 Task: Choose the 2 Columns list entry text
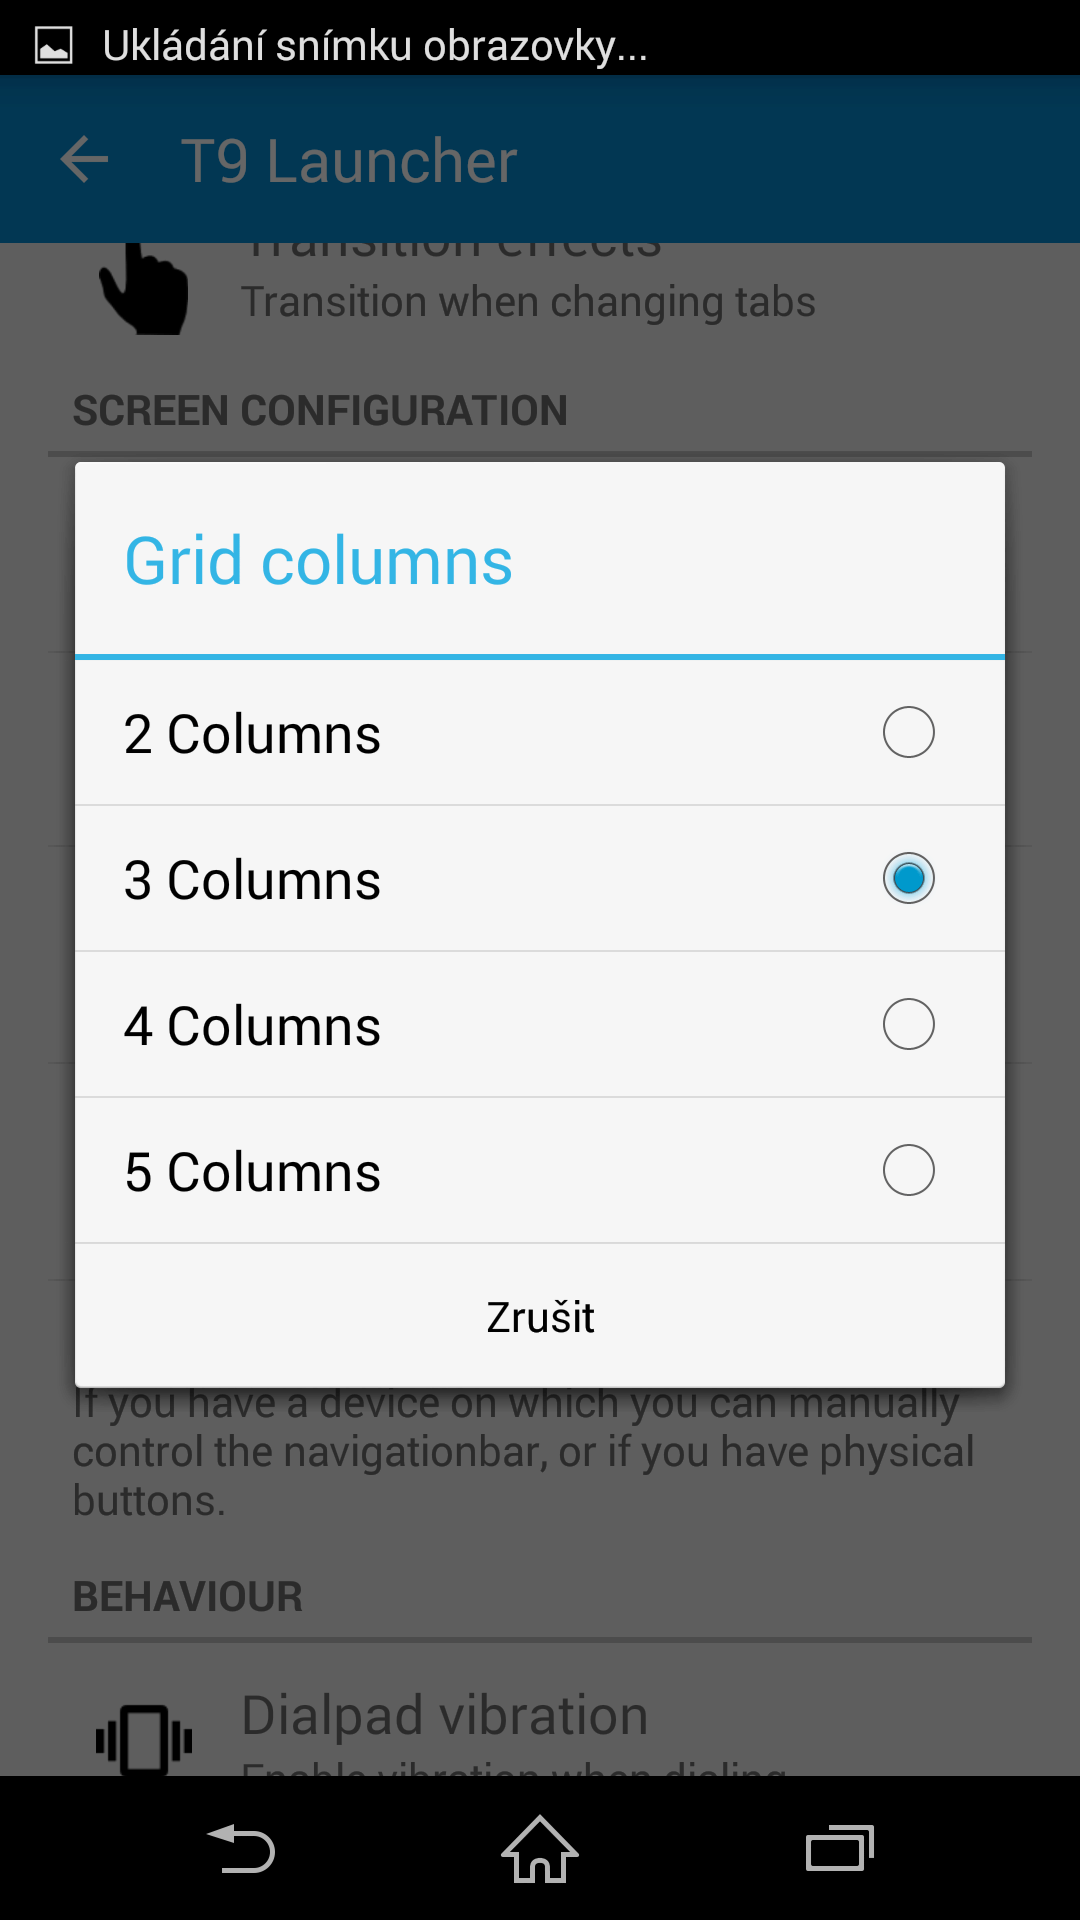point(252,735)
